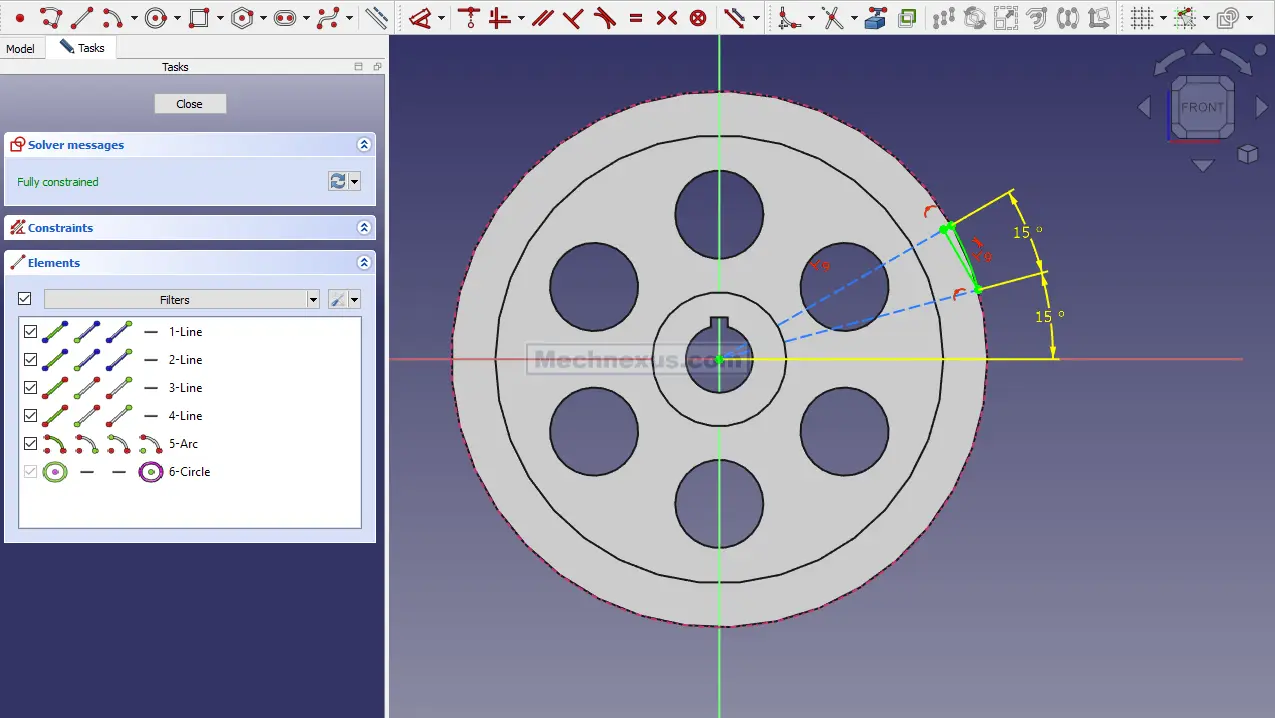
Task: Collapse the Solver messages section
Action: click(364, 145)
